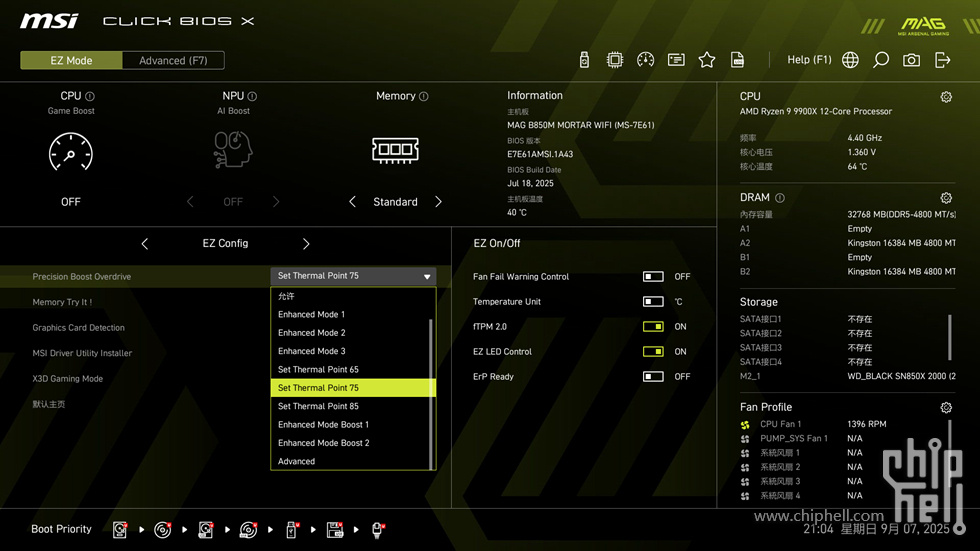Select Advanced option in dropdown list

pyautogui.click(x=350, y=462)
